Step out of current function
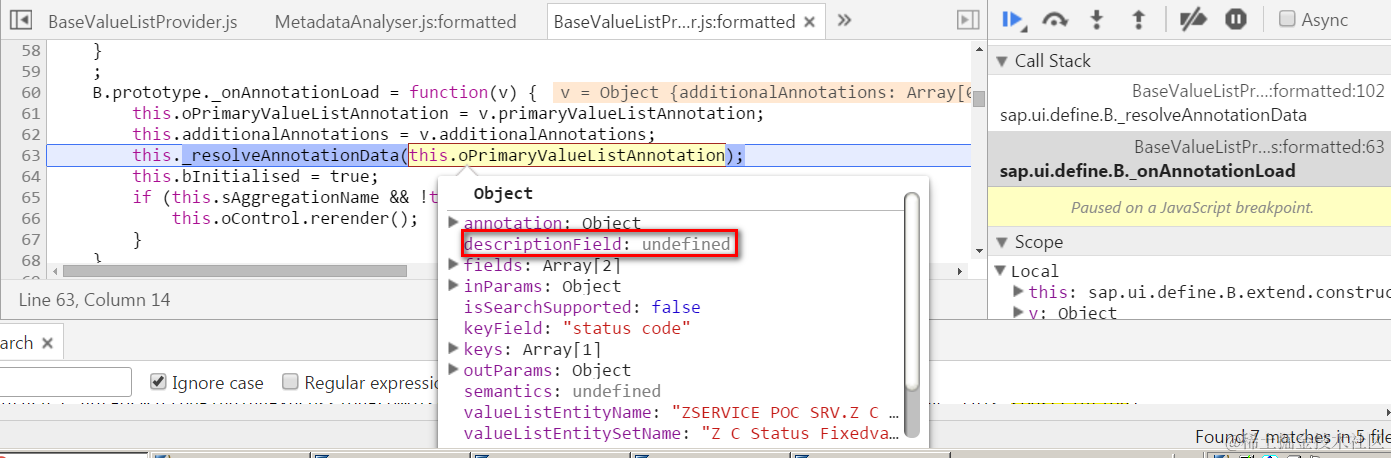This screenshot has height=458, width=1391. pos(1137,19)
